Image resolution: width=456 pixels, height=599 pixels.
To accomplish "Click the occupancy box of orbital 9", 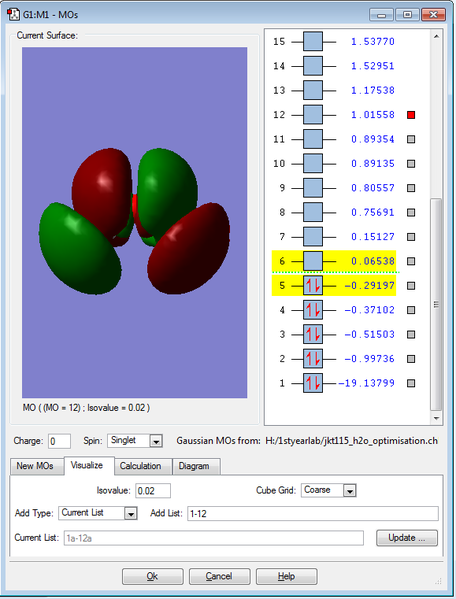I will coord(313,188).
